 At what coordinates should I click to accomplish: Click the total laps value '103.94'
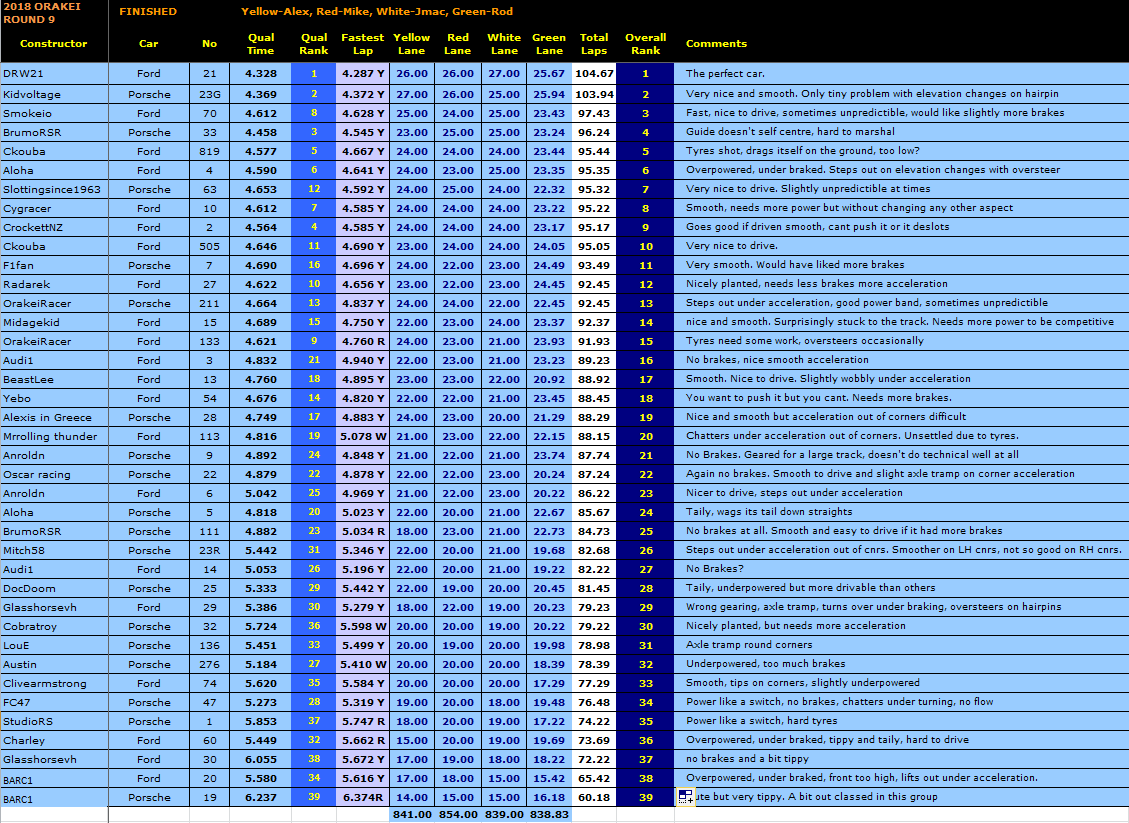[x=595, y=94]
